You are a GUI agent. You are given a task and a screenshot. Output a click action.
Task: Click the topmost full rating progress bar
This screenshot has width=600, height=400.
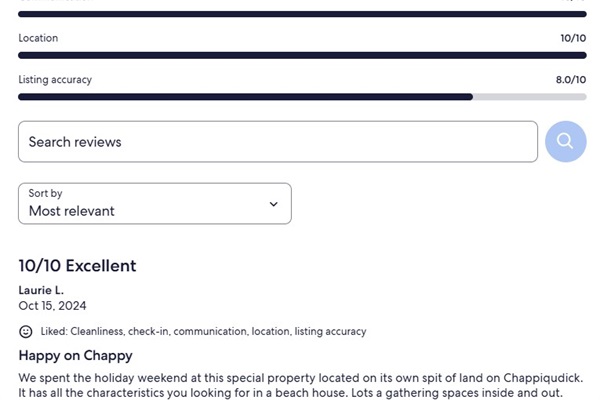(x=302, y=14)
